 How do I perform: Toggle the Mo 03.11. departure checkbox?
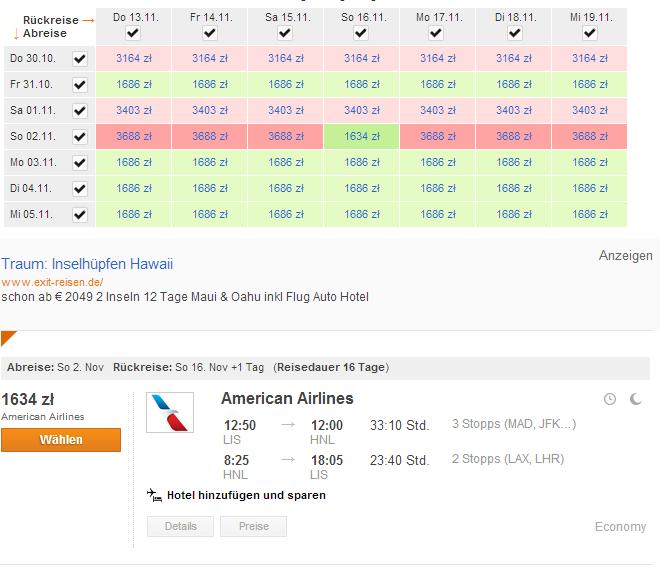(80, 163)
